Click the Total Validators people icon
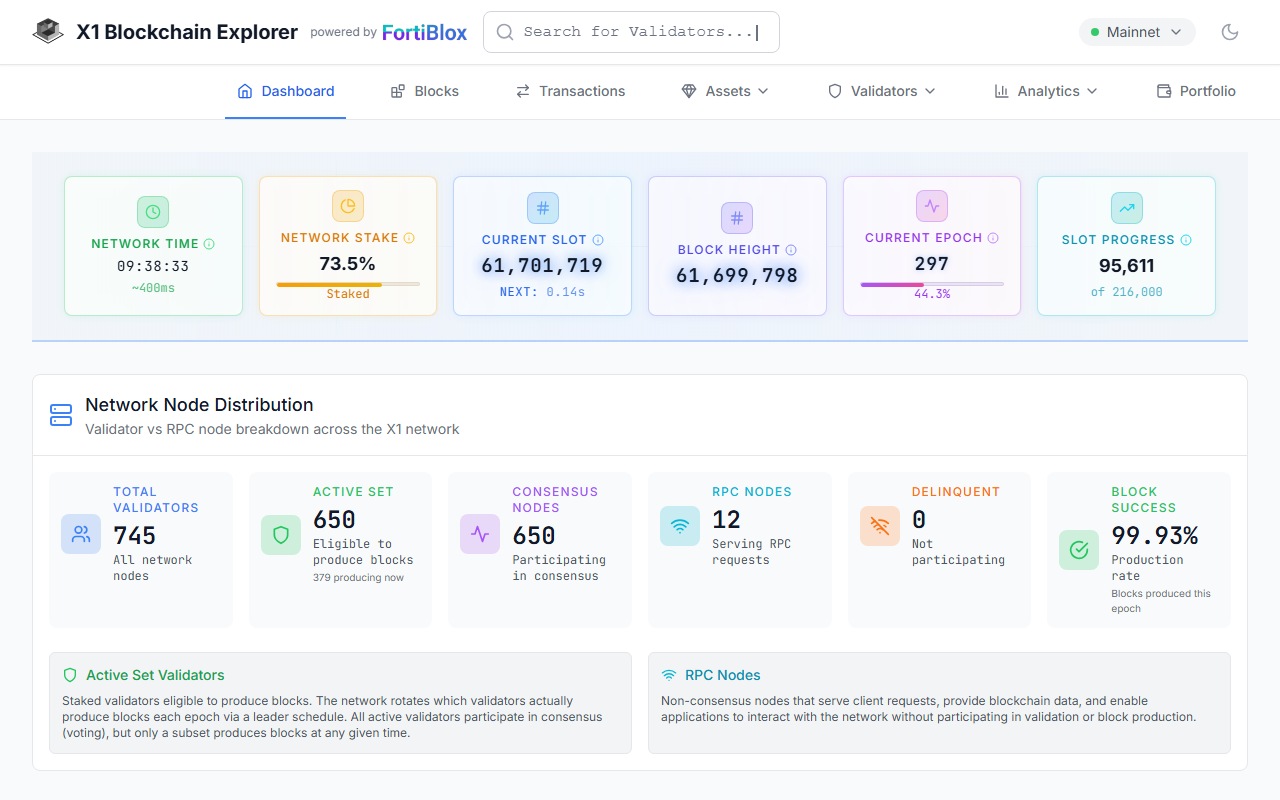The image size is (1280, 800). [x=81, y=534]
